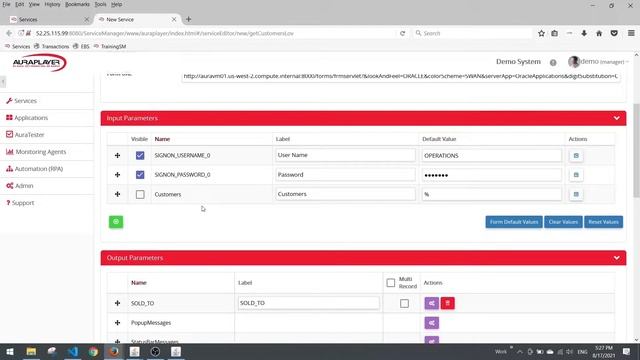Open Automation (RPA) in the sidebar

click(x=34, y=169)
